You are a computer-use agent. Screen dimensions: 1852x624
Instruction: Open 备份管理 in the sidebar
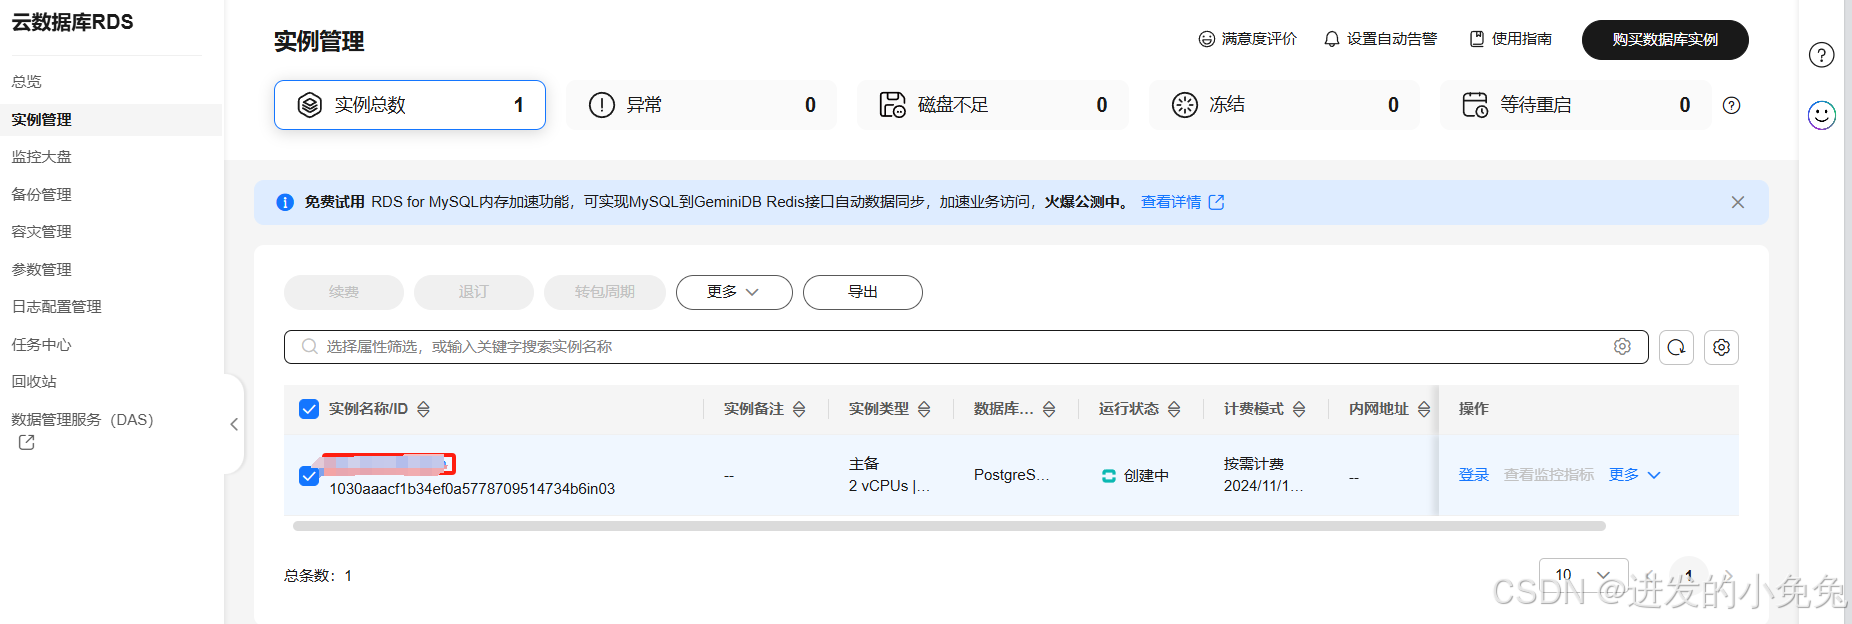click(x=42, y=195)
